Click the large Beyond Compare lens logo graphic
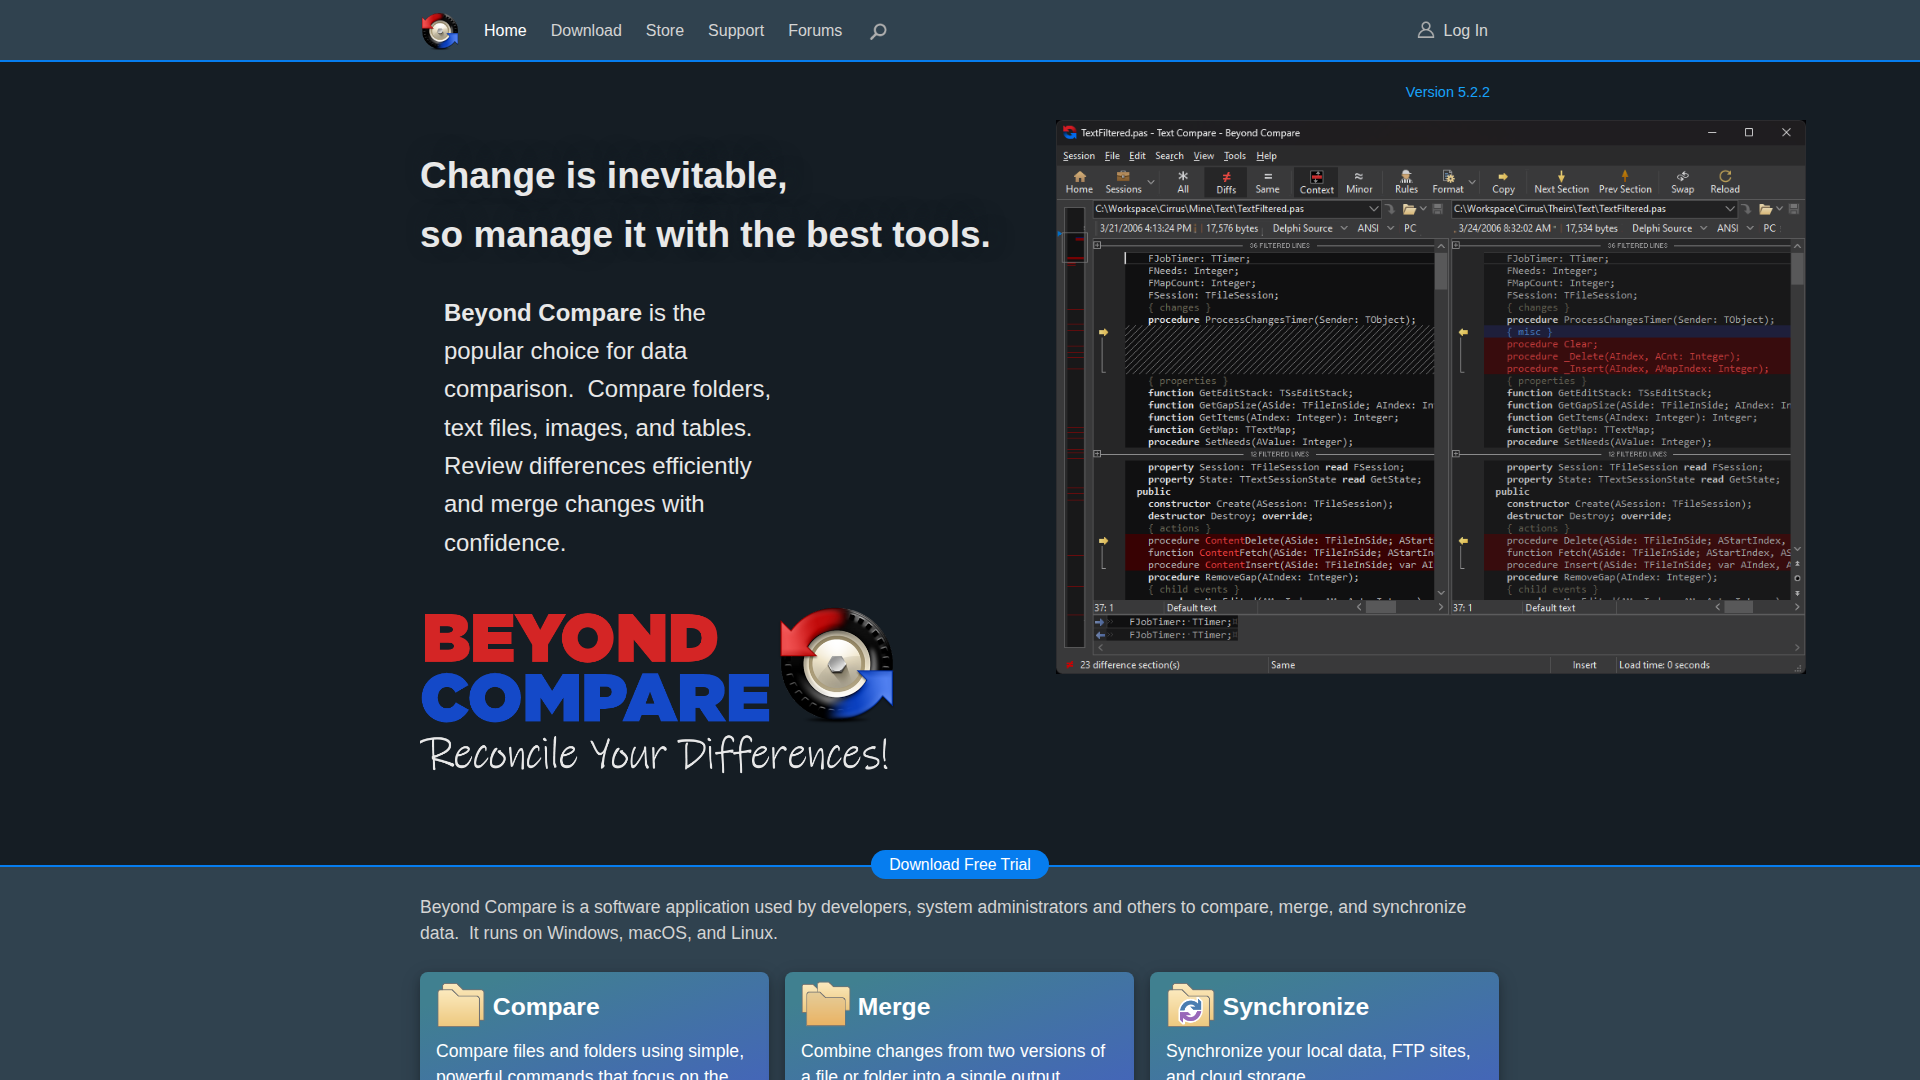 click(837, 665)
